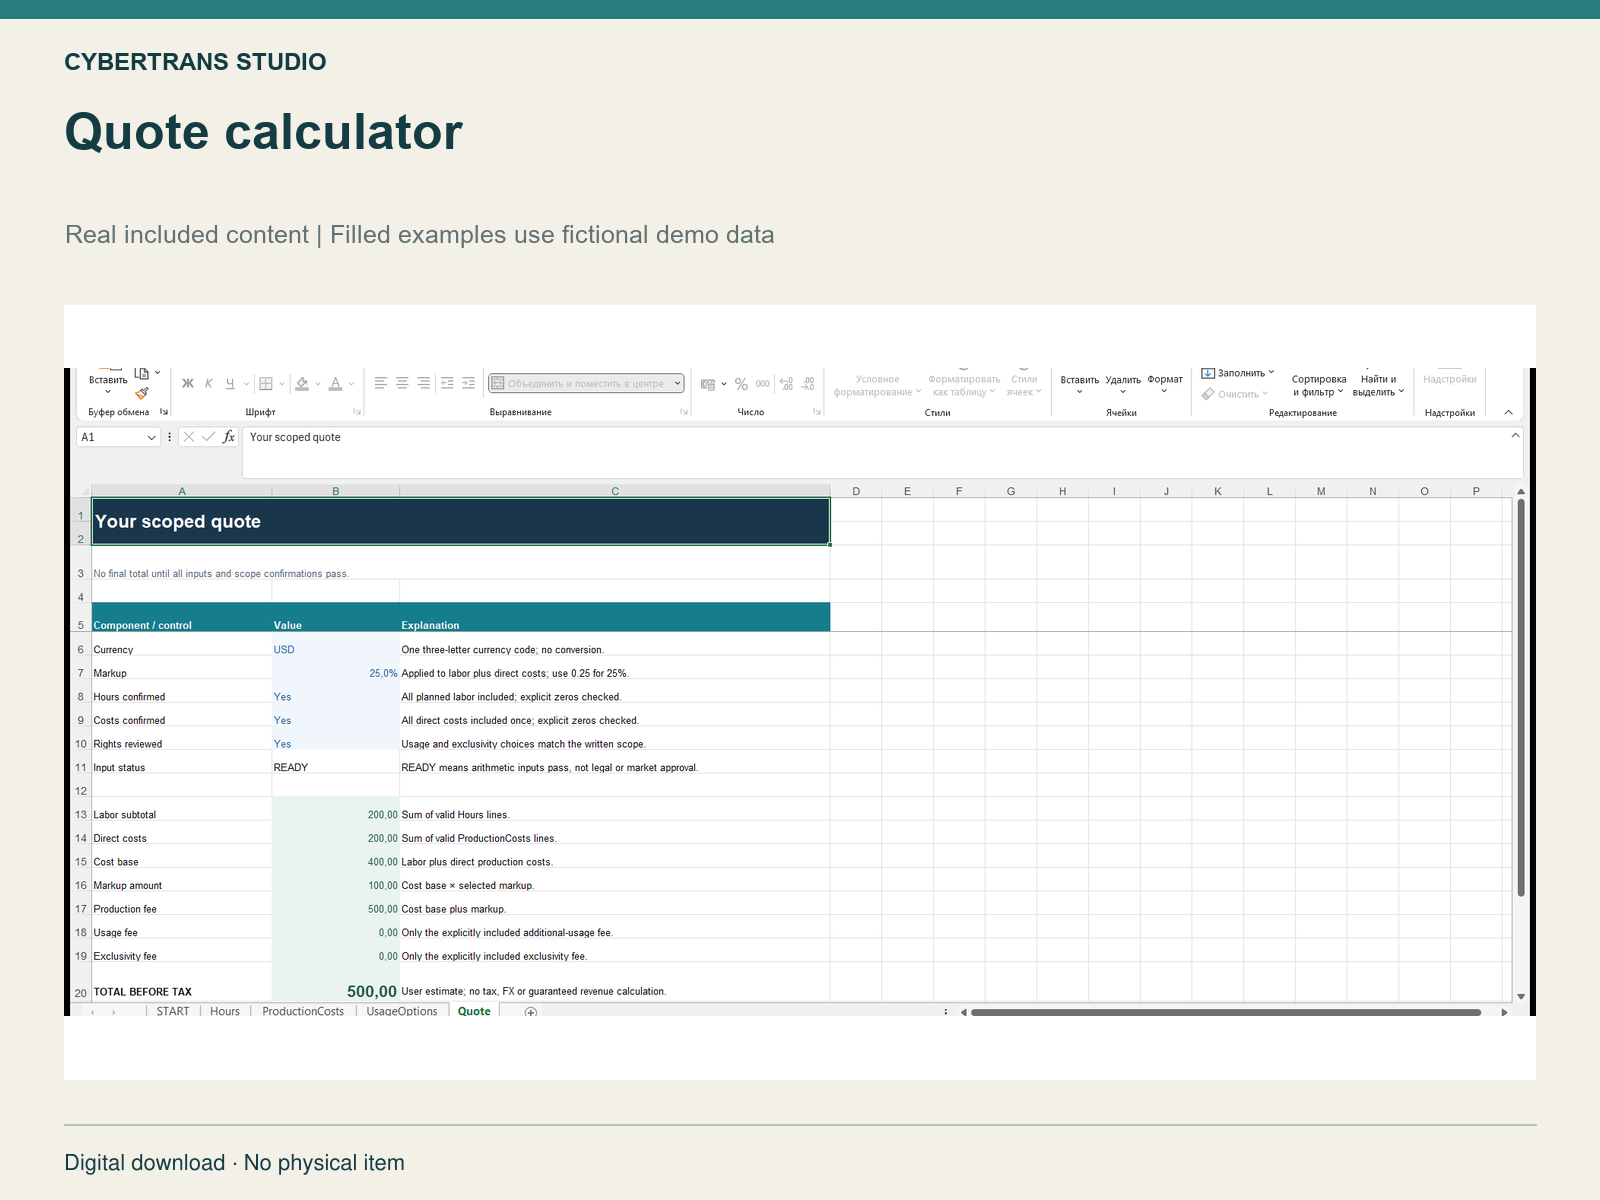Click the increase indent icon

pyautogui.click(x=468, y=383)
